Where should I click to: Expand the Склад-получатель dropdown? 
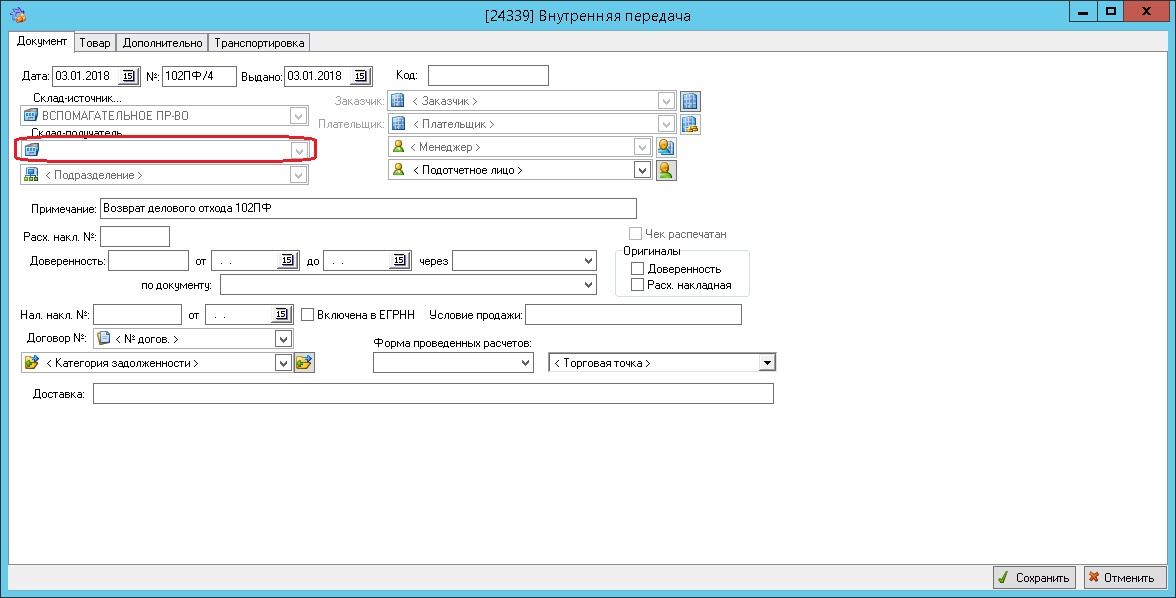click(298, 150)
